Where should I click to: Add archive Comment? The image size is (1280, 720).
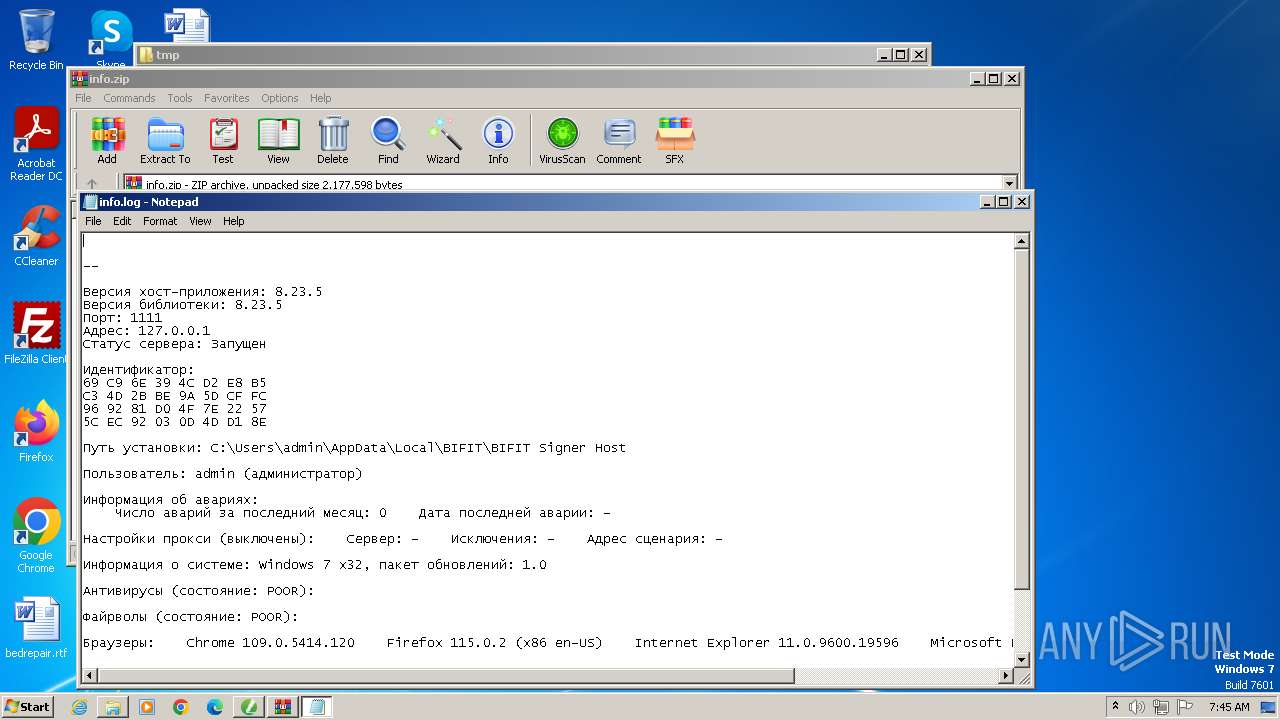click(619, 141)
